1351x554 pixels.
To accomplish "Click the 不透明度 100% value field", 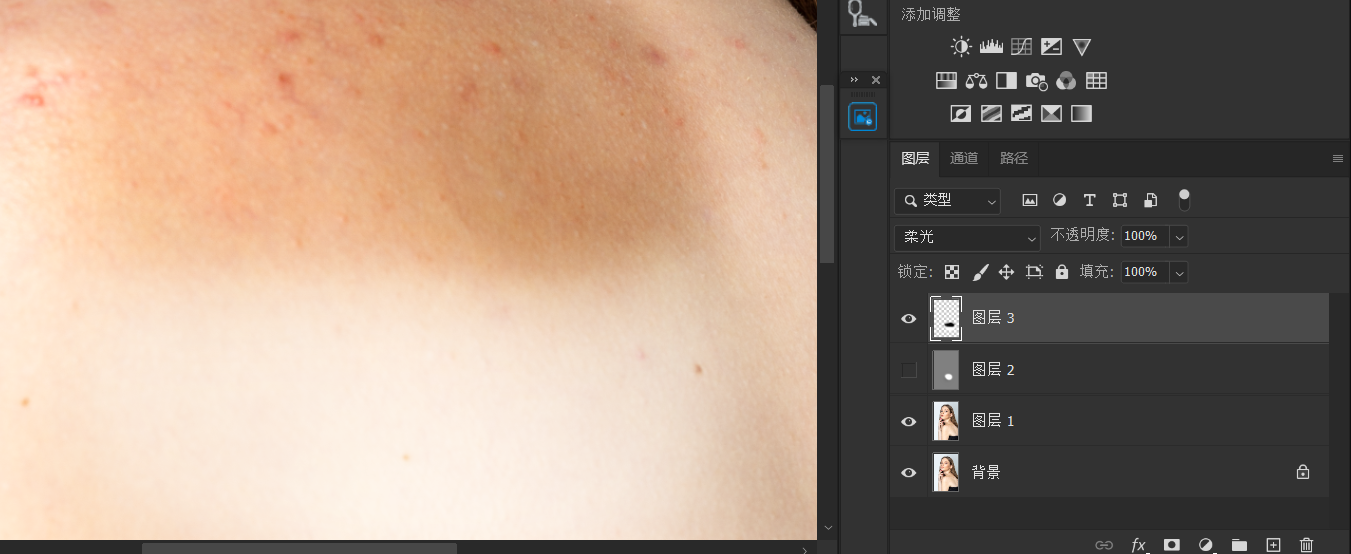I will 1145,237.
